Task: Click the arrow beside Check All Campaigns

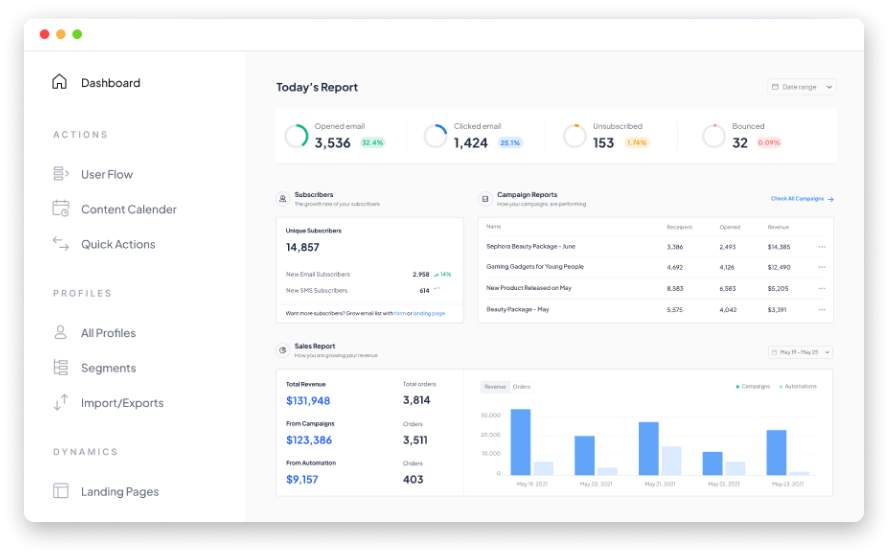Action: (x=831, y=199)
